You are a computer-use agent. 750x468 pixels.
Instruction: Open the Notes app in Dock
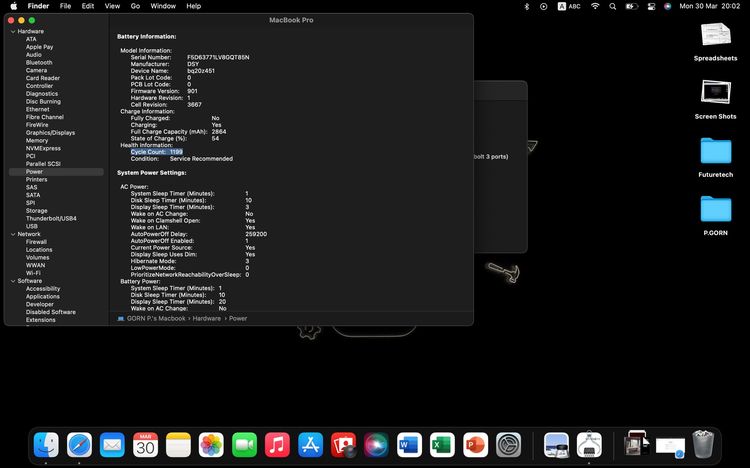pos(178,445)
